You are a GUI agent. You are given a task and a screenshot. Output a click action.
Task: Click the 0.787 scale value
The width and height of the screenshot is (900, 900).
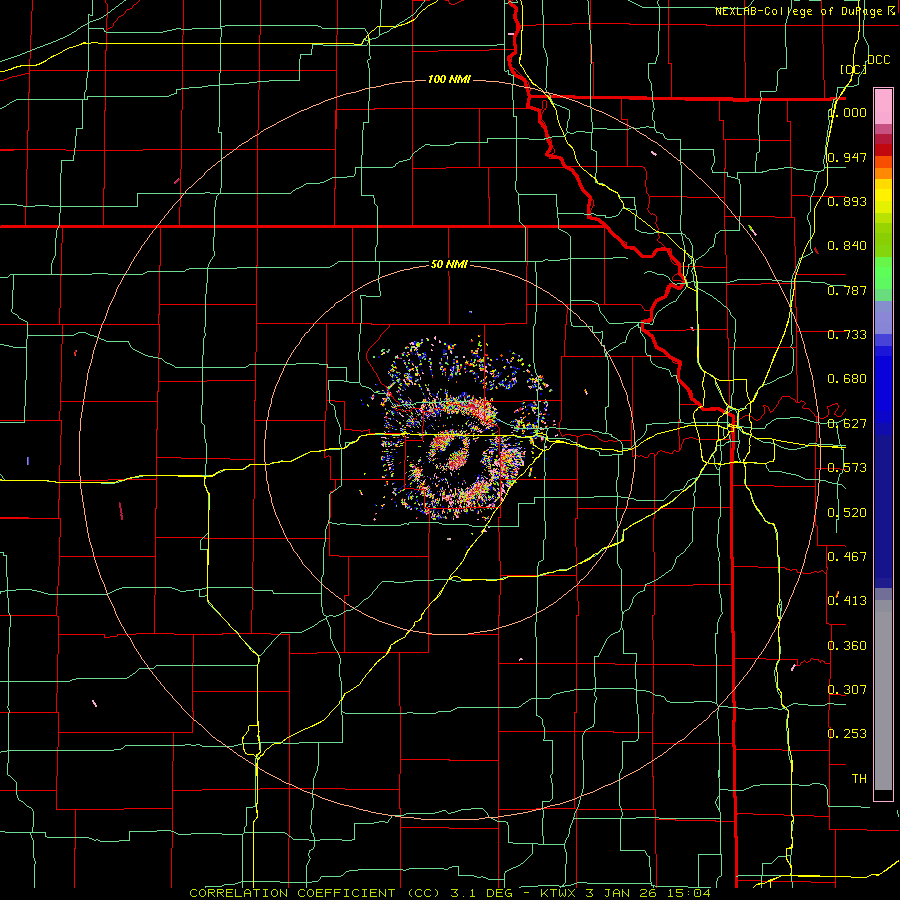click(848, 290)
